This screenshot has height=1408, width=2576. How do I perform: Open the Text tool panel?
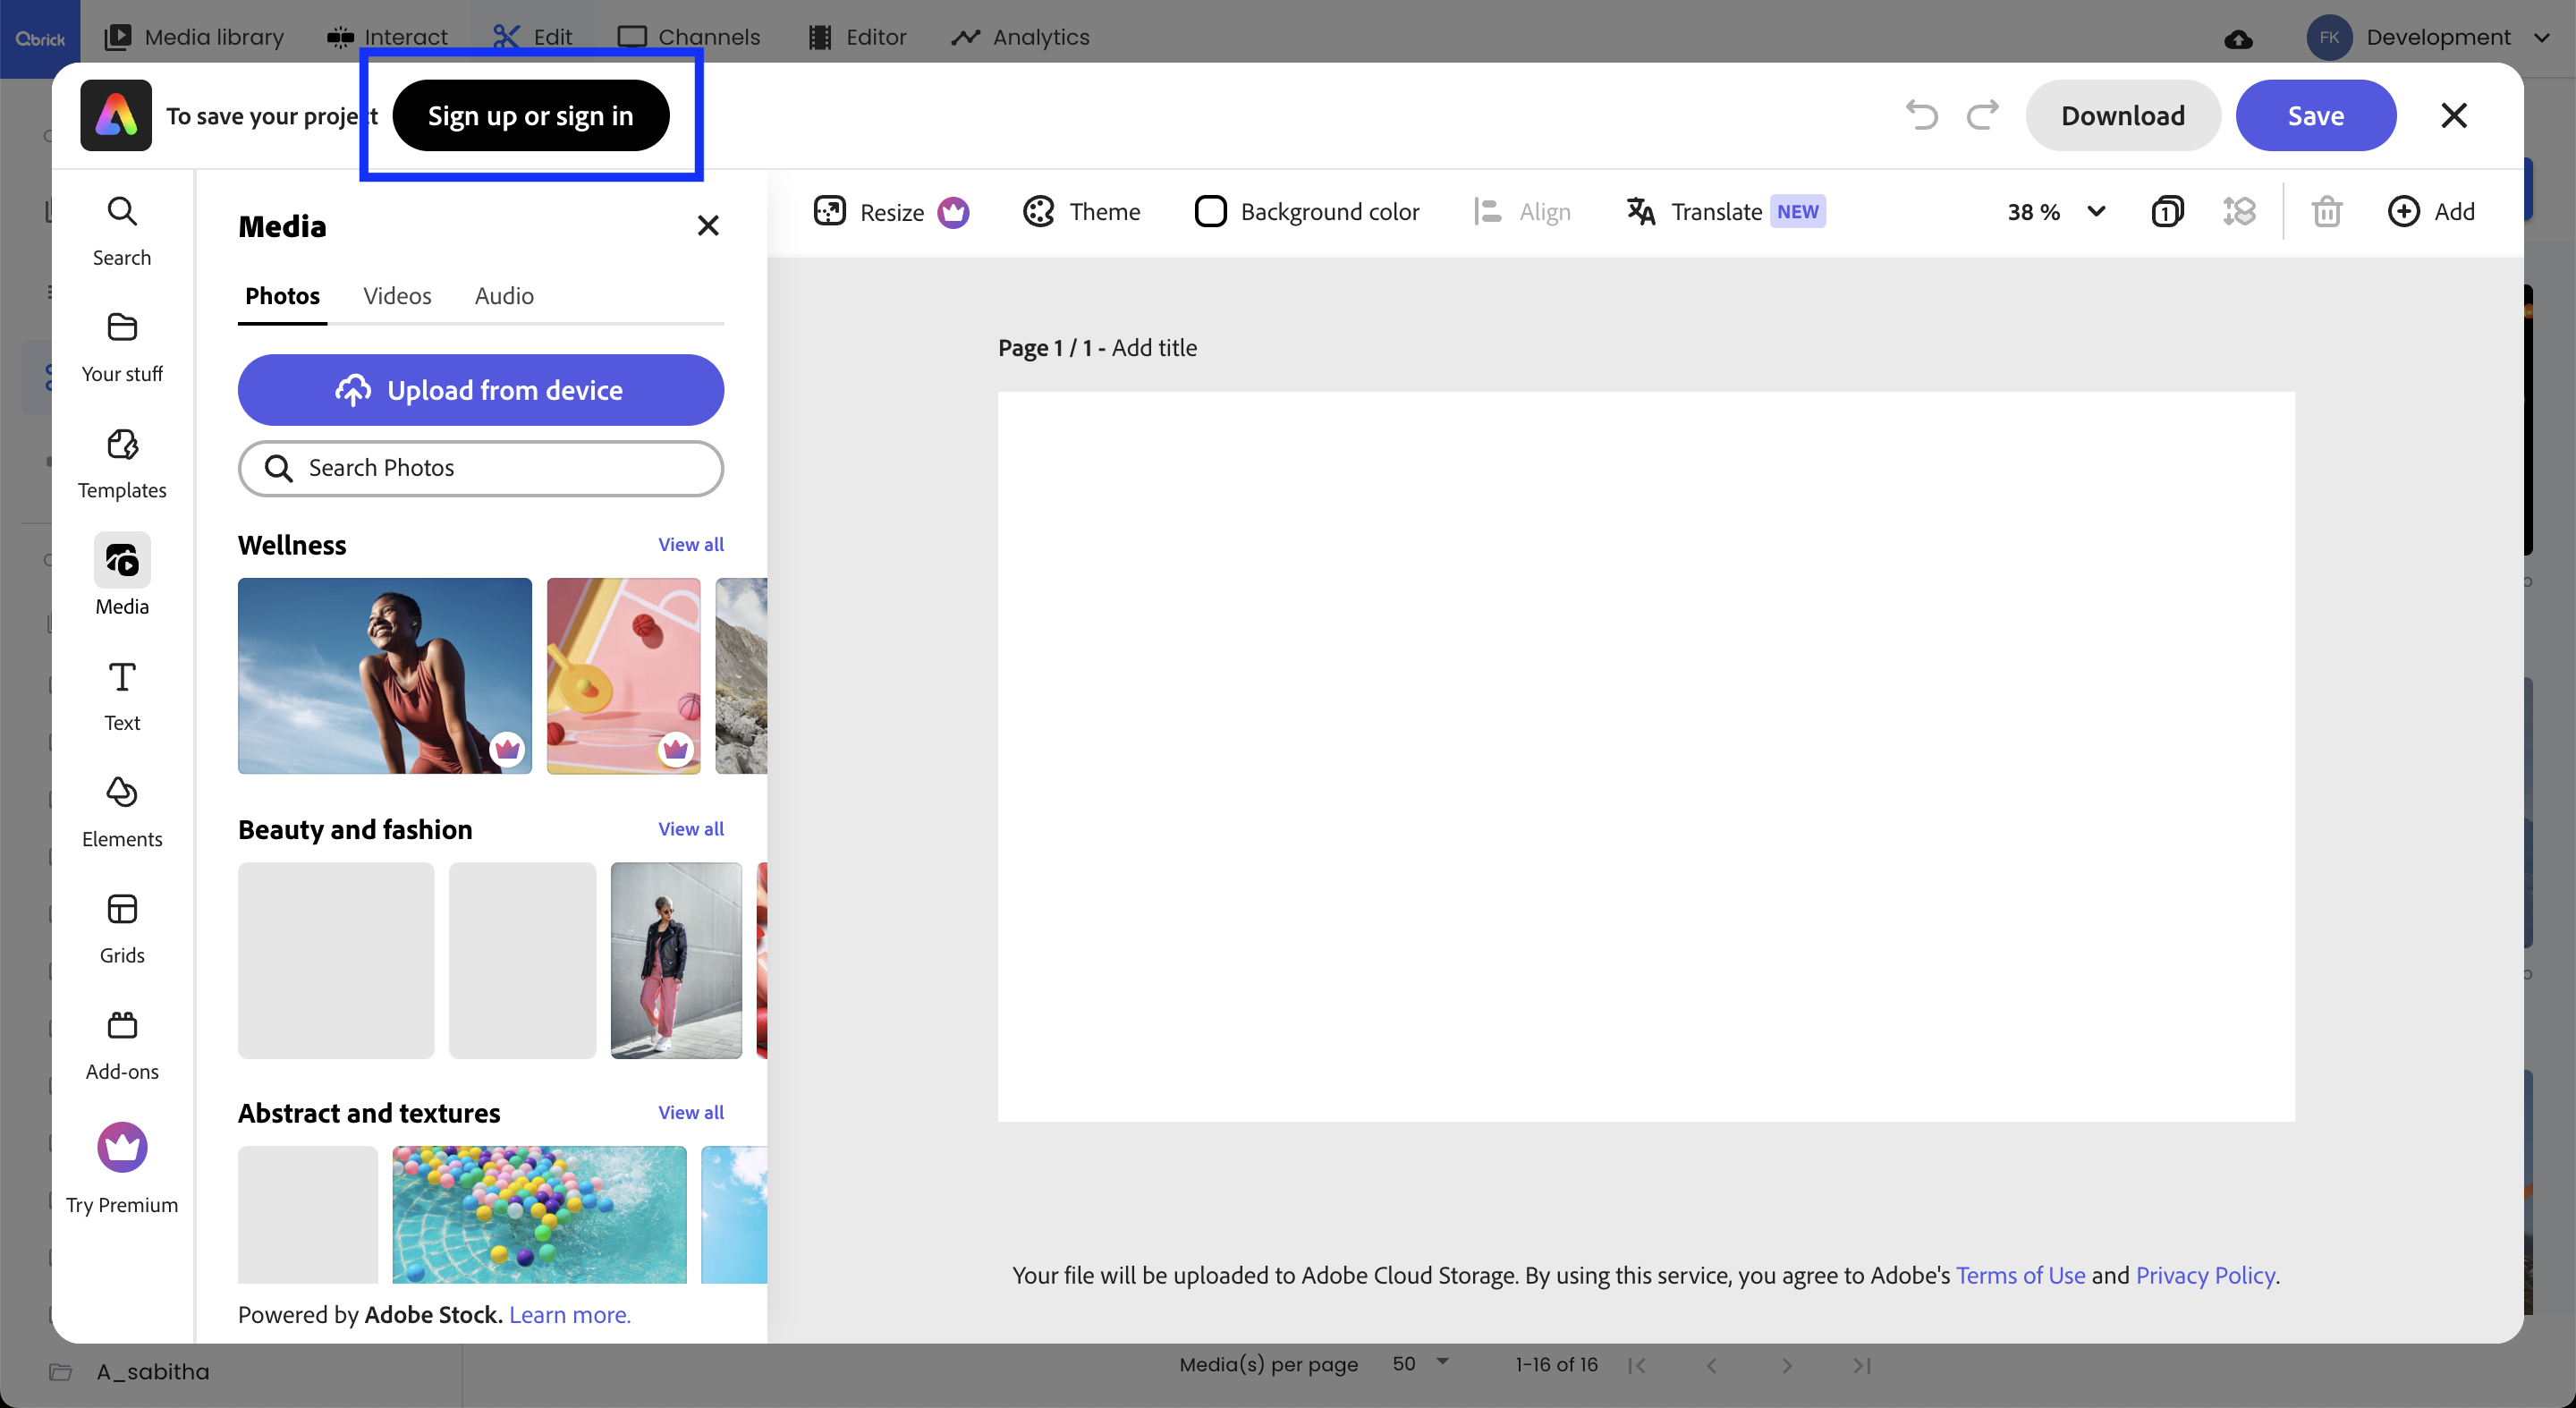(x=122, y=697)
